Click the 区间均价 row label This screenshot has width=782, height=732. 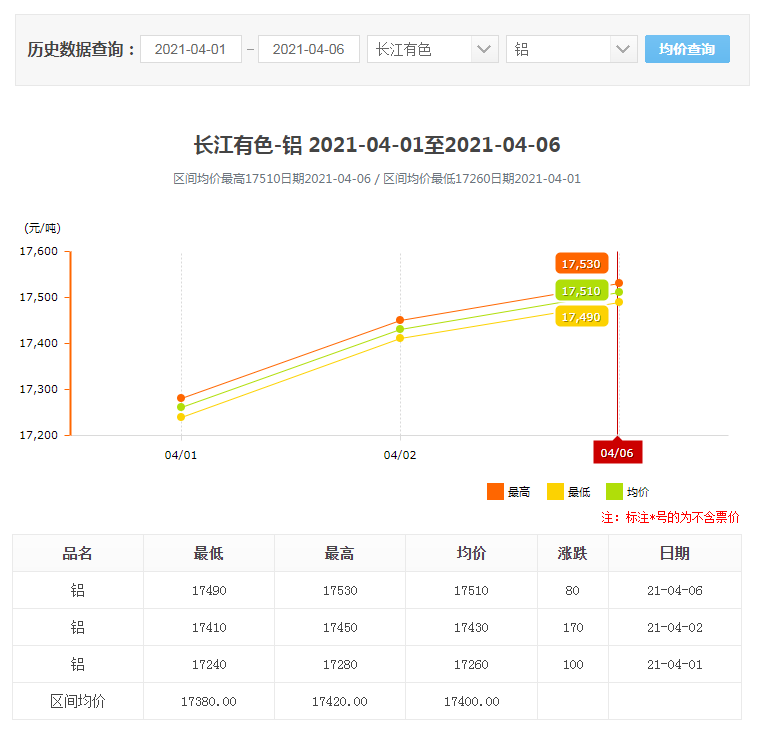click(78, 701)
